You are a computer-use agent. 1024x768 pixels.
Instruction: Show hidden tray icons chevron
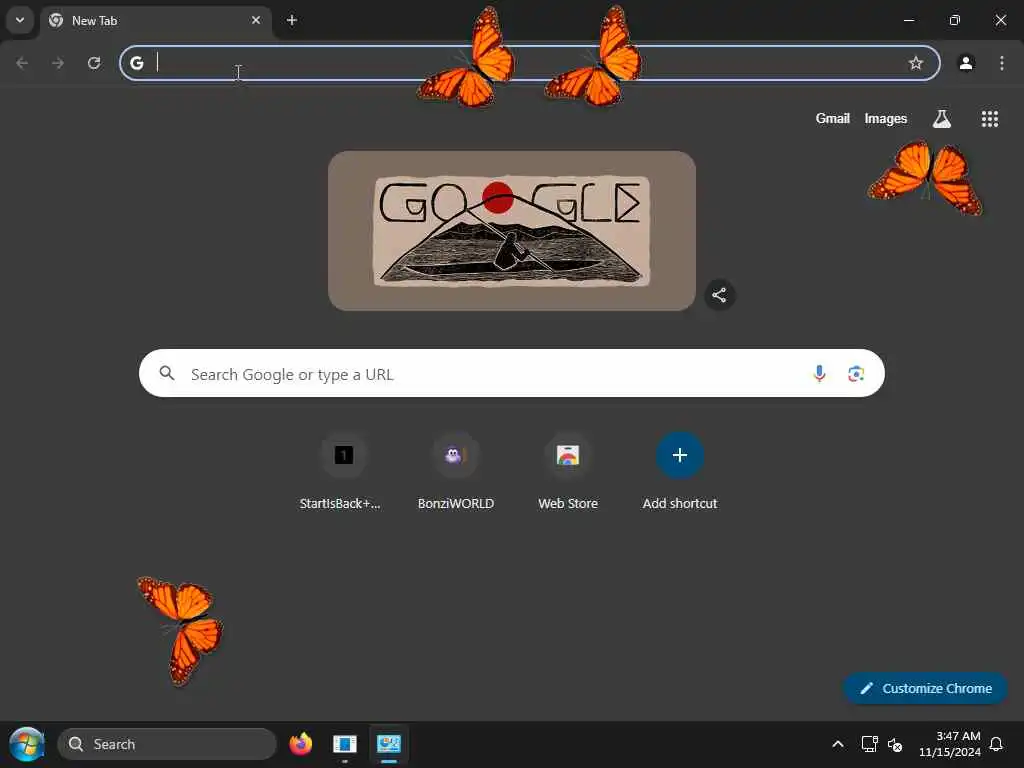[838, 744]
